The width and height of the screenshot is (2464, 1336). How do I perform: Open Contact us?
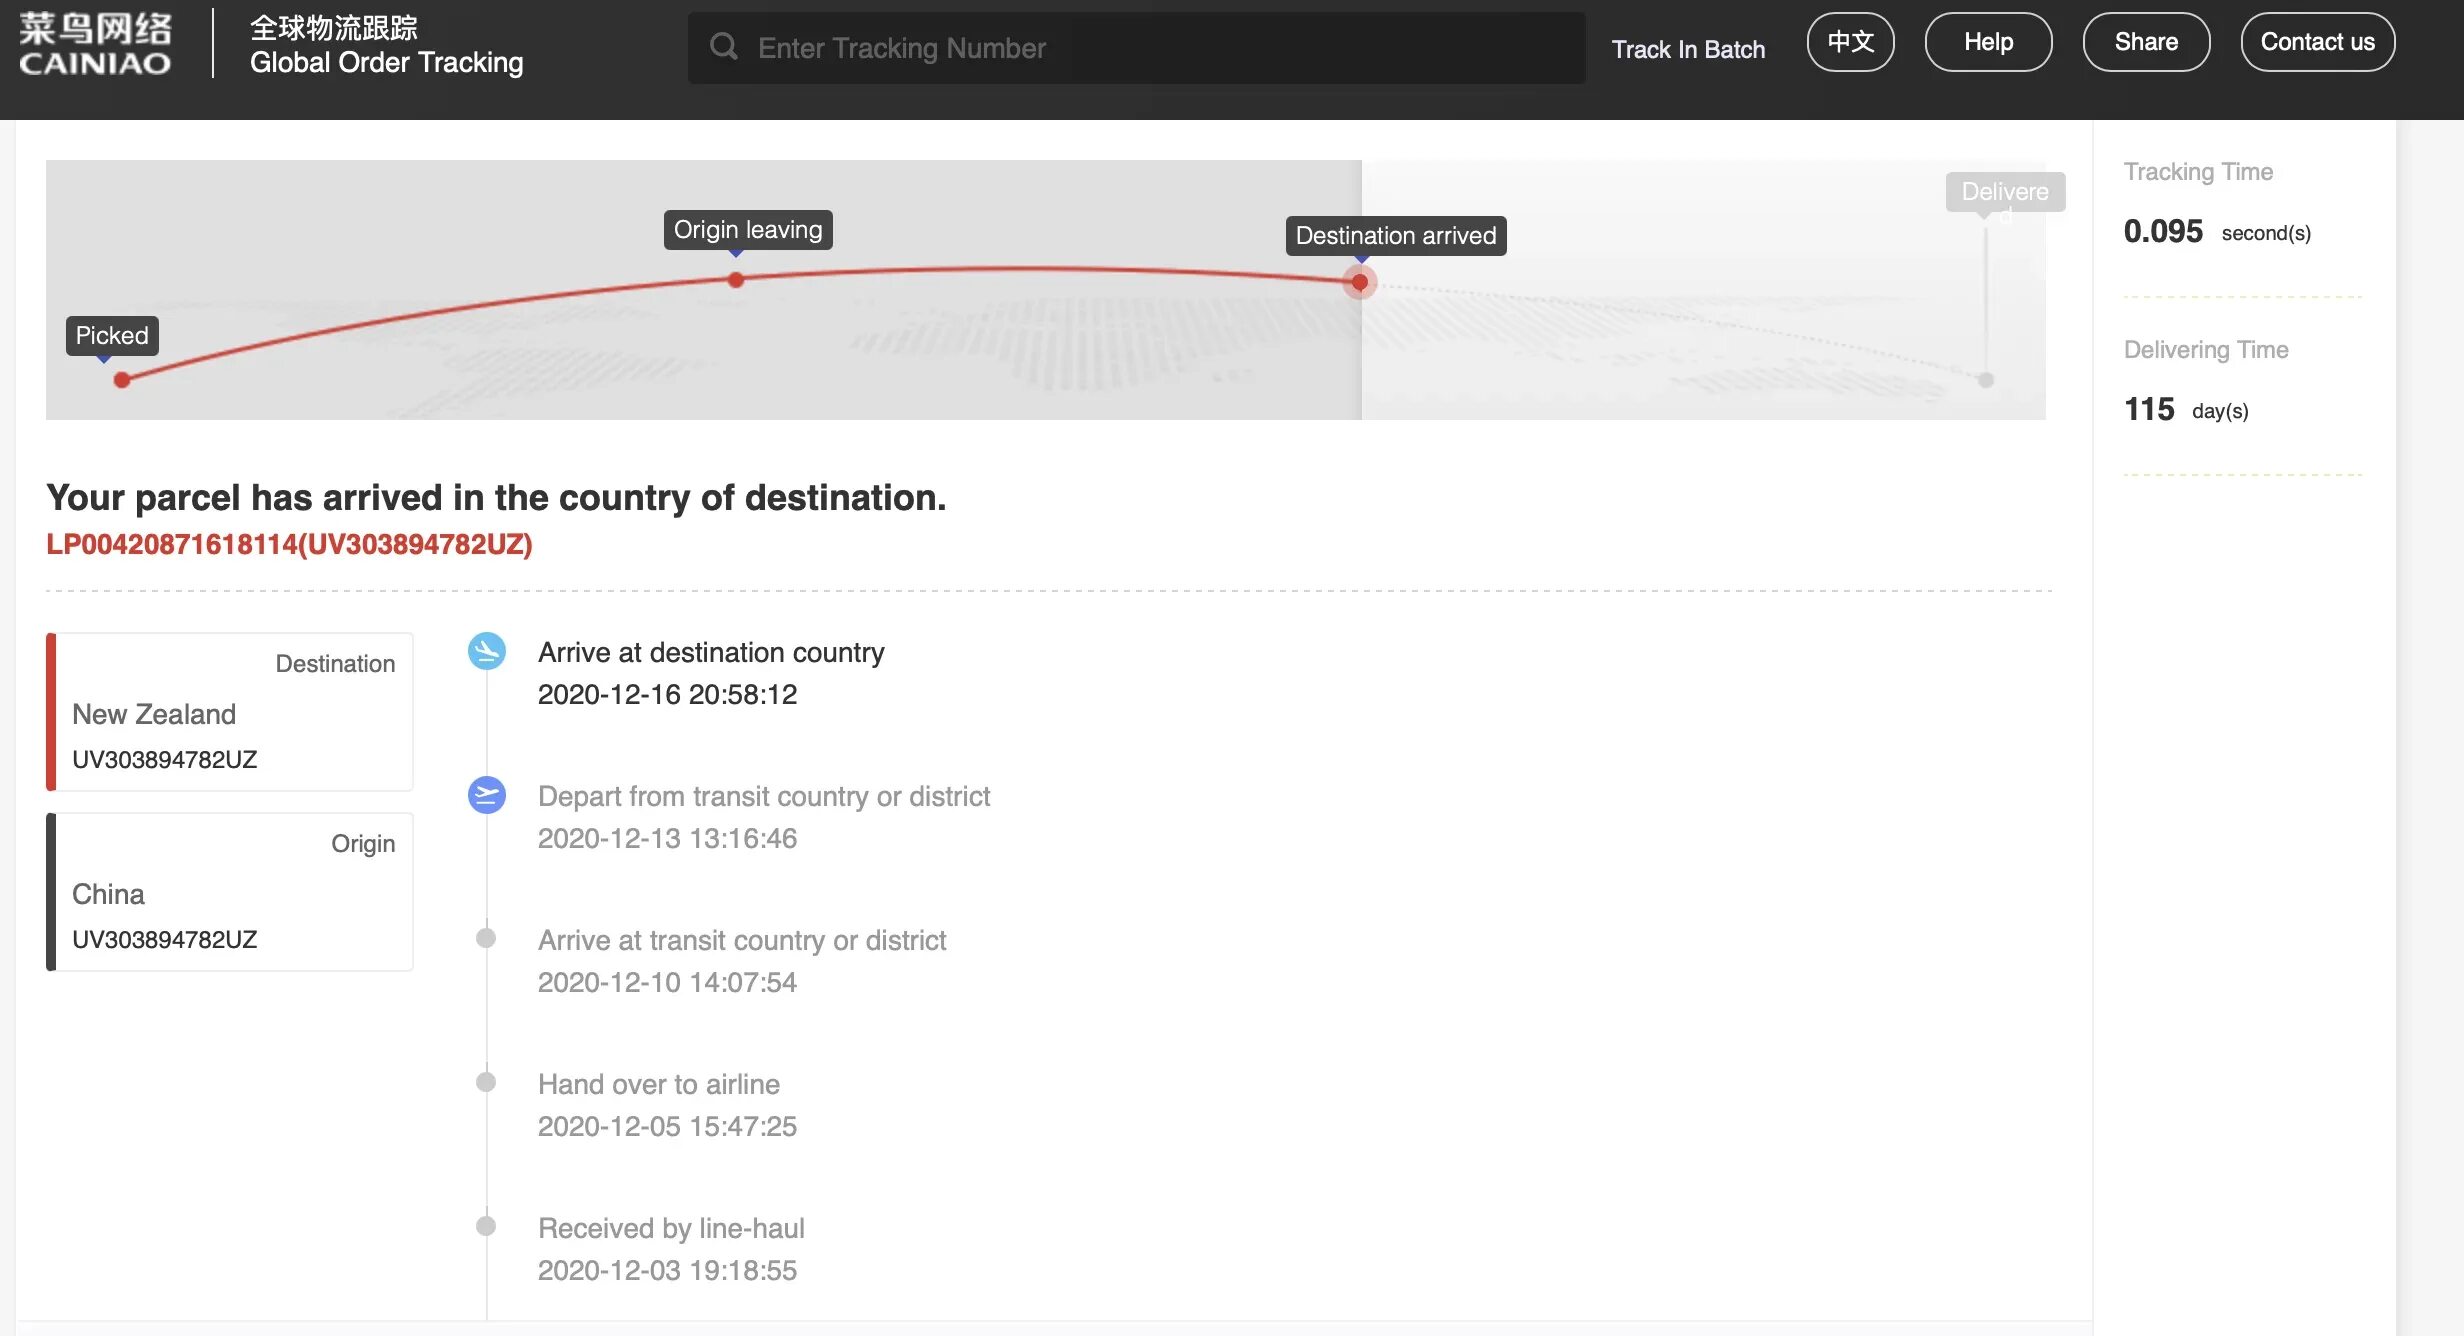(2317, 42)
